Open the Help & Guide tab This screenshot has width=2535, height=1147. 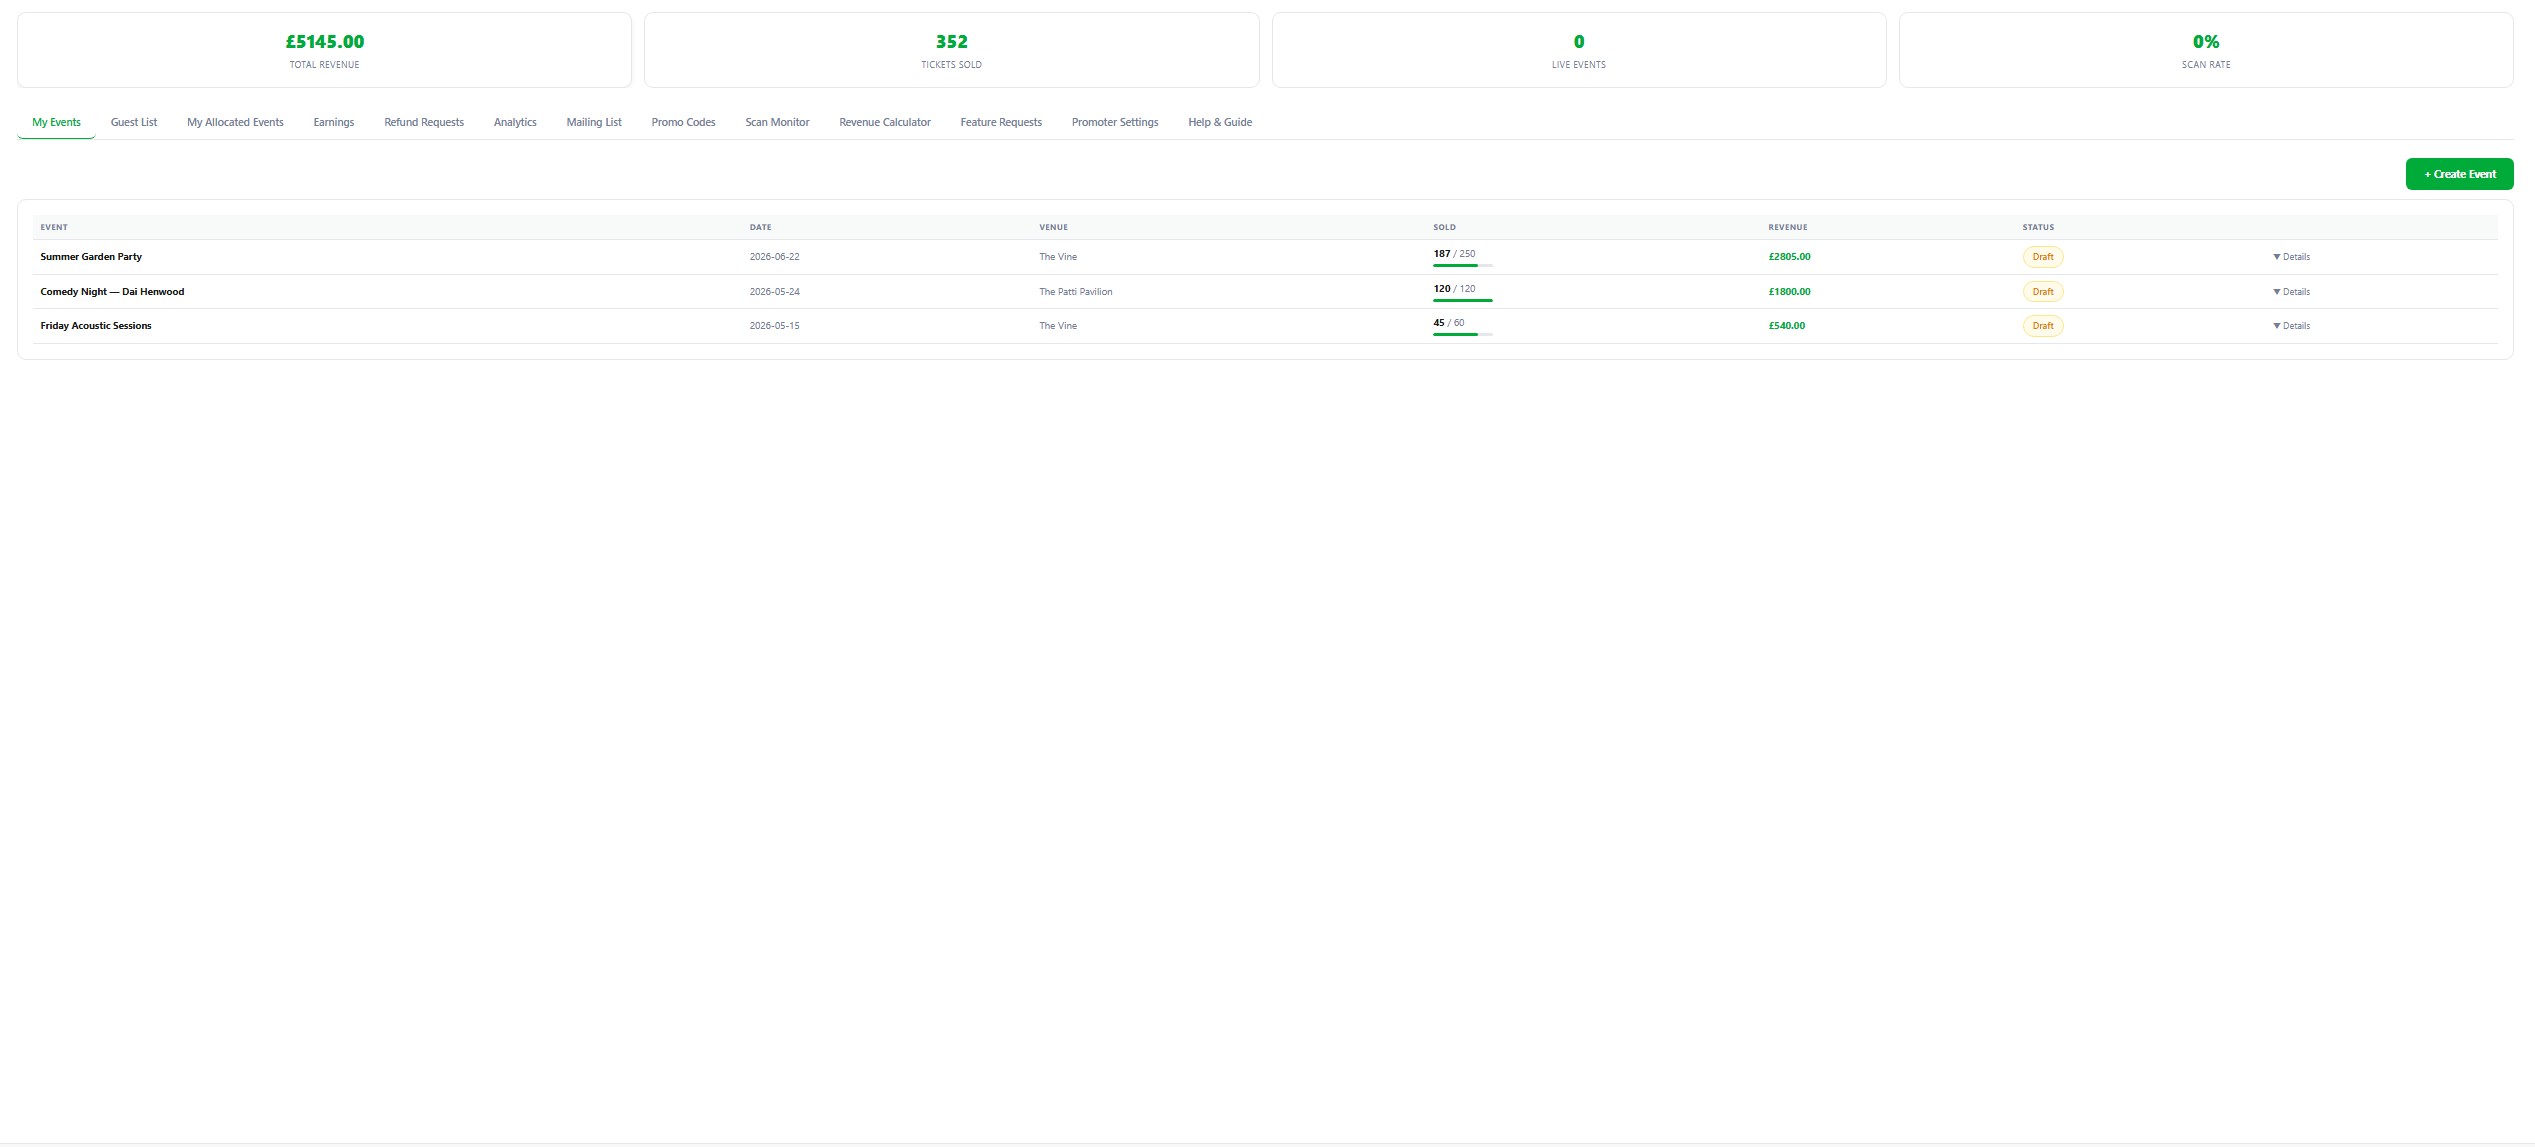click(1220, 121)
